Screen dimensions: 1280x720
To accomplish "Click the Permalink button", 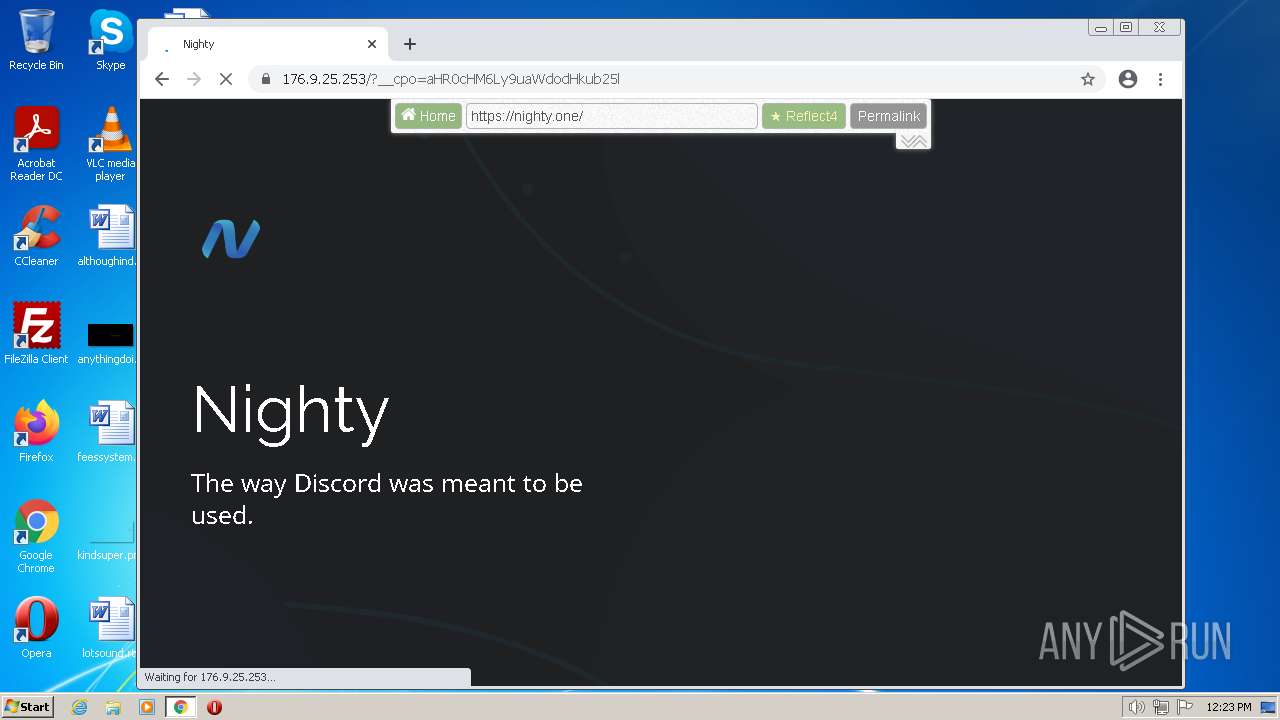I will (888, 116).
